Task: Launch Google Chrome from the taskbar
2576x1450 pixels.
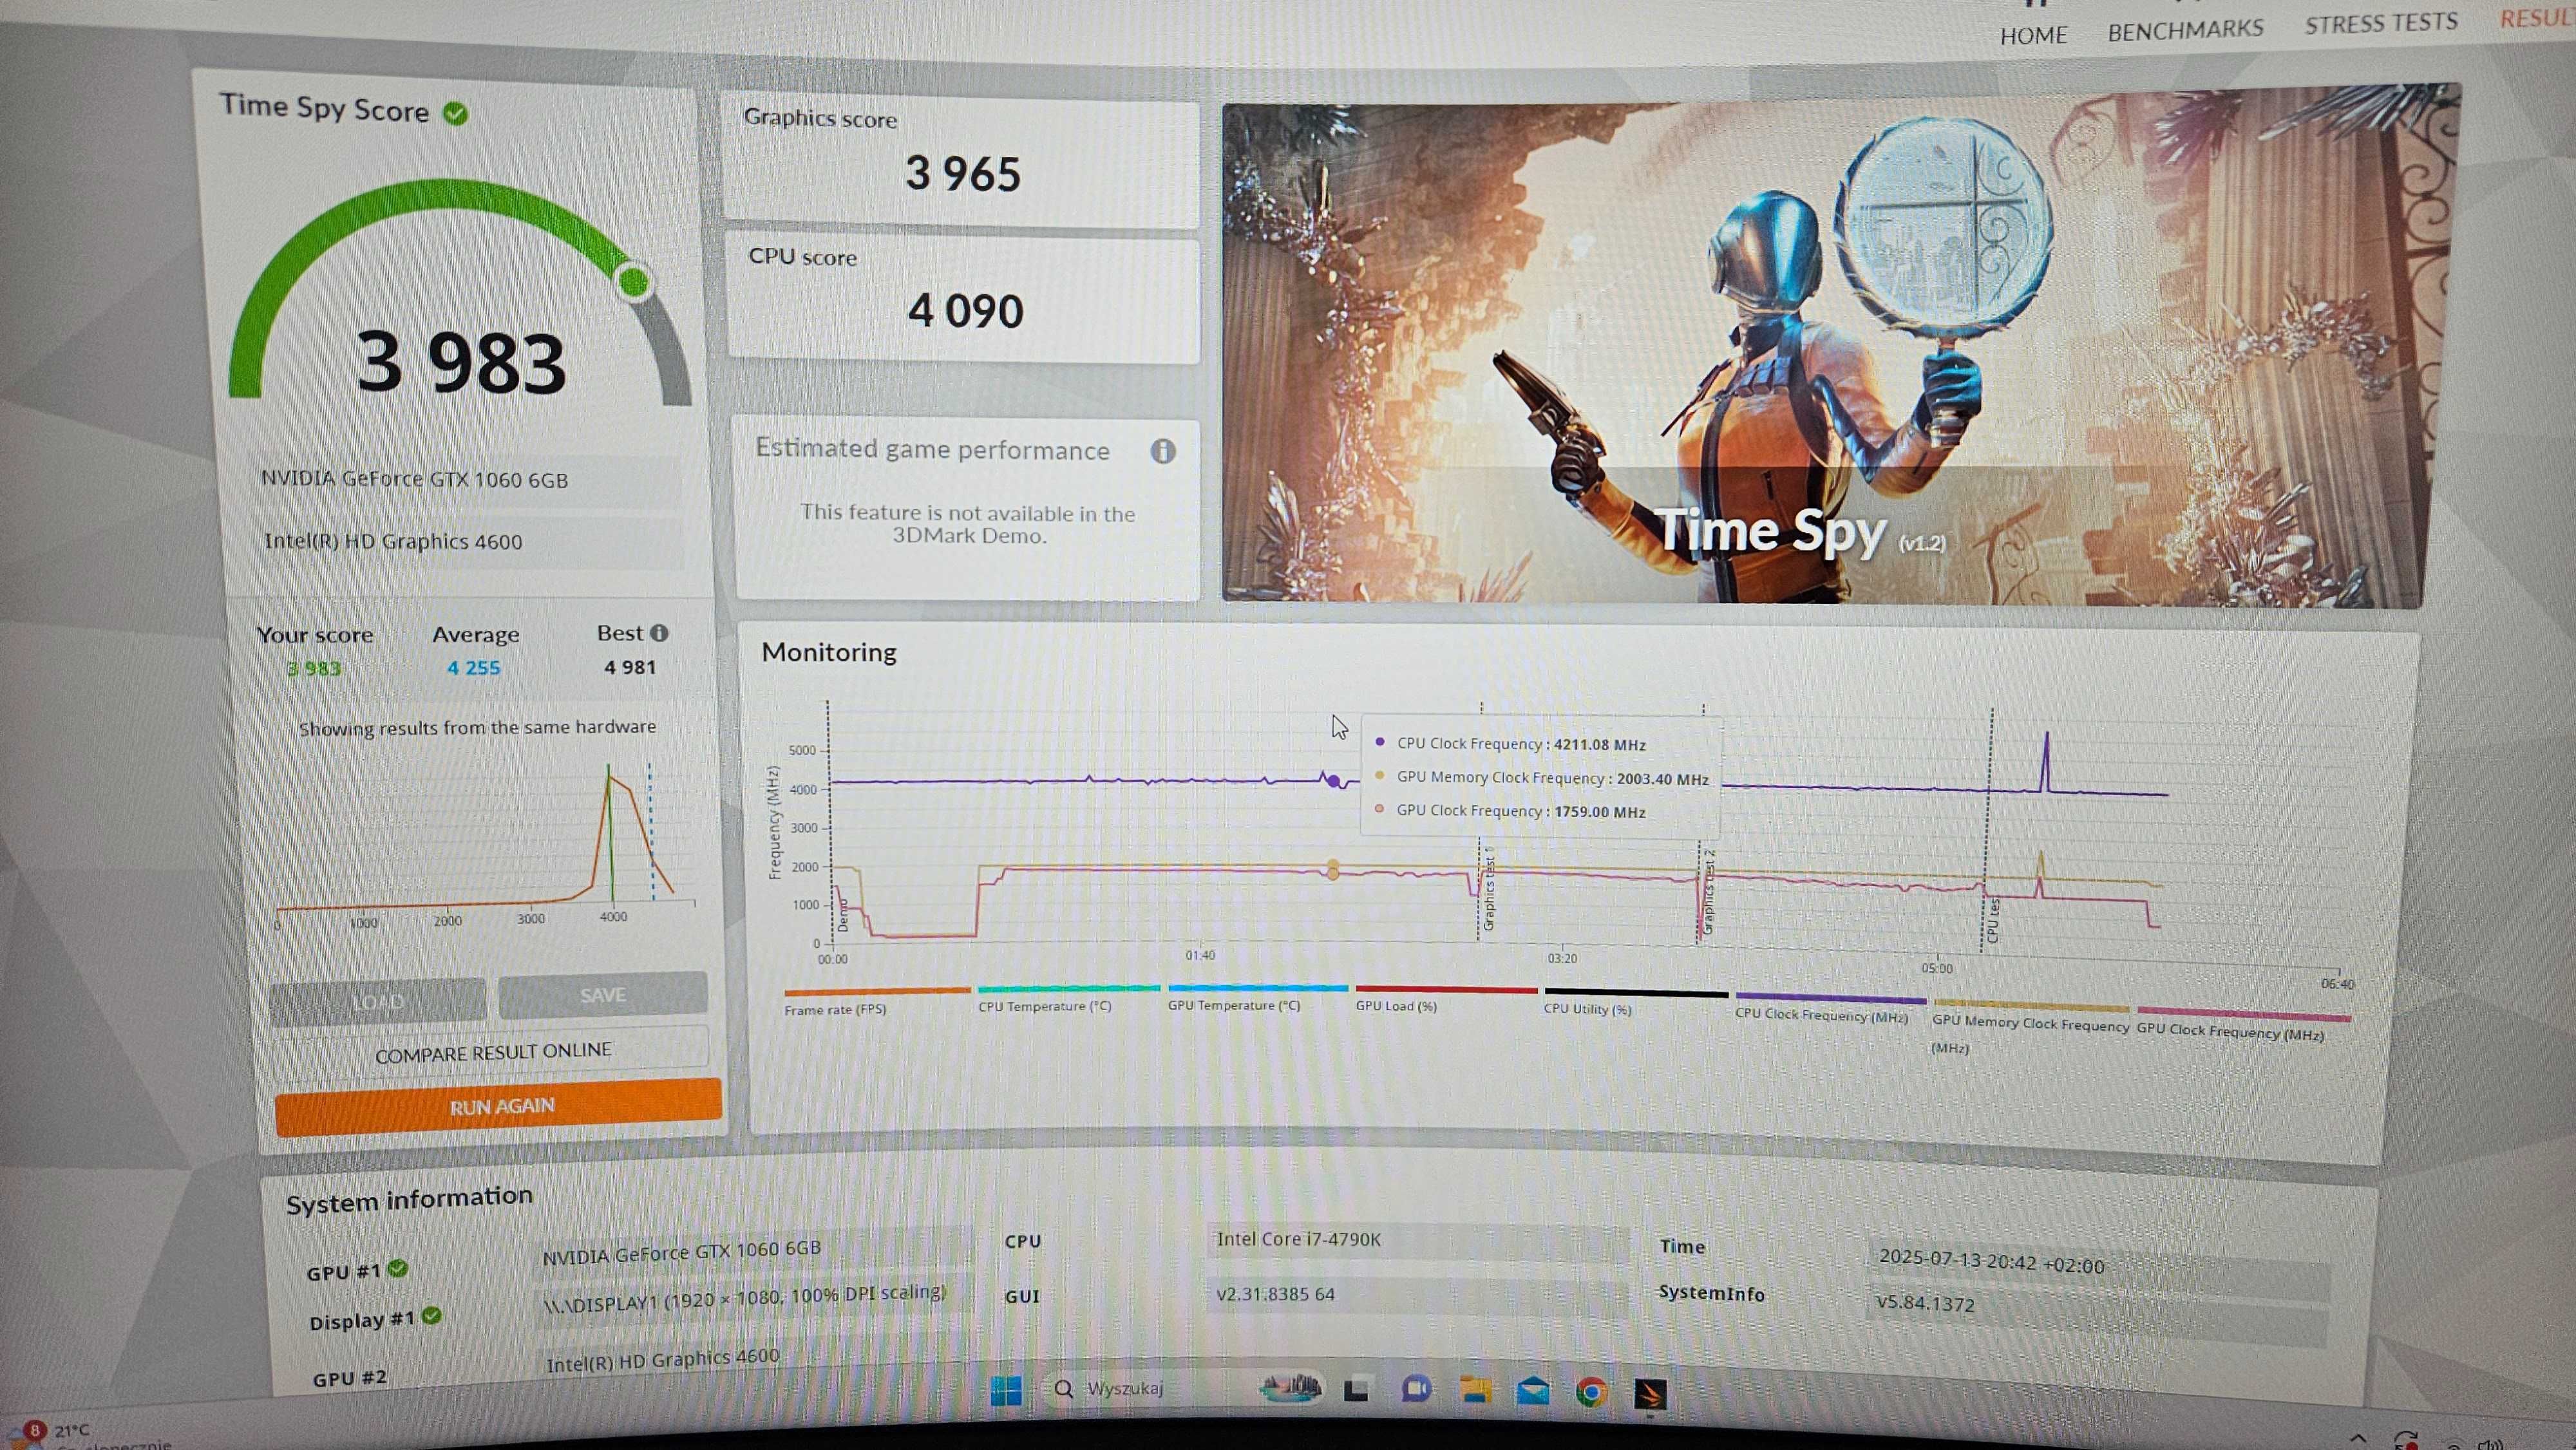Action: pos(1591,1392)
